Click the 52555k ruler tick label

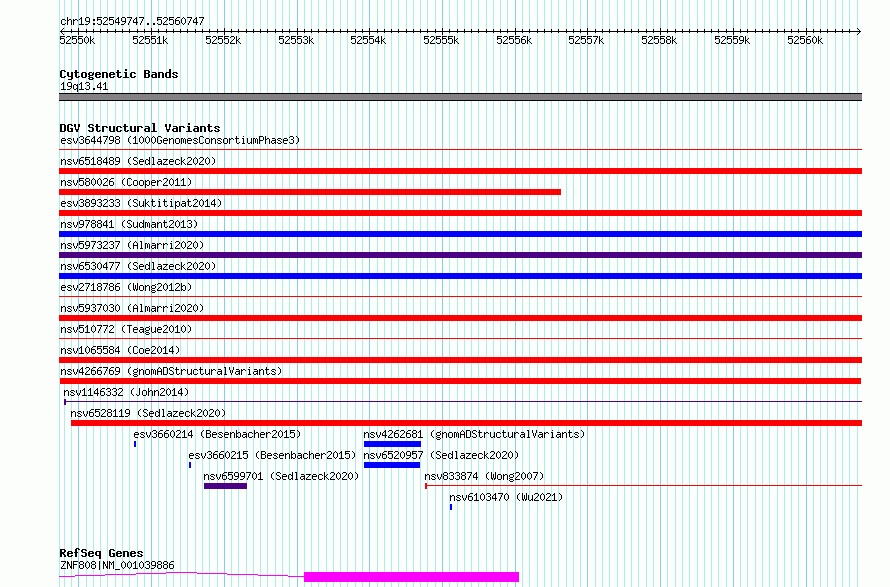pos(441,40)
